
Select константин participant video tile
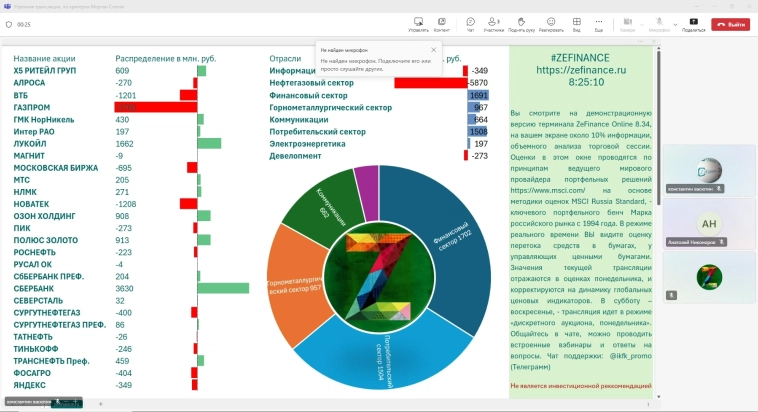coord(709,170)
